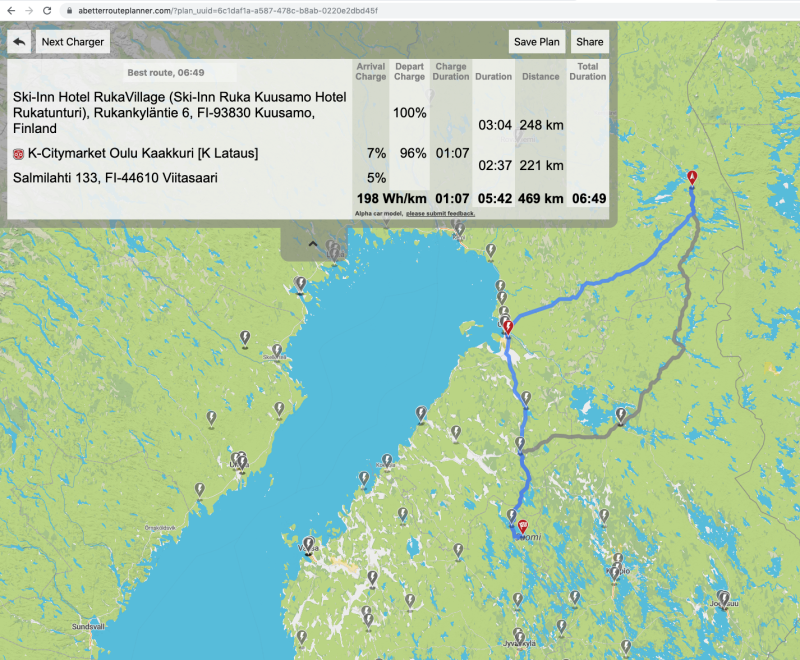Click the red start marker at Ruka

691,177
